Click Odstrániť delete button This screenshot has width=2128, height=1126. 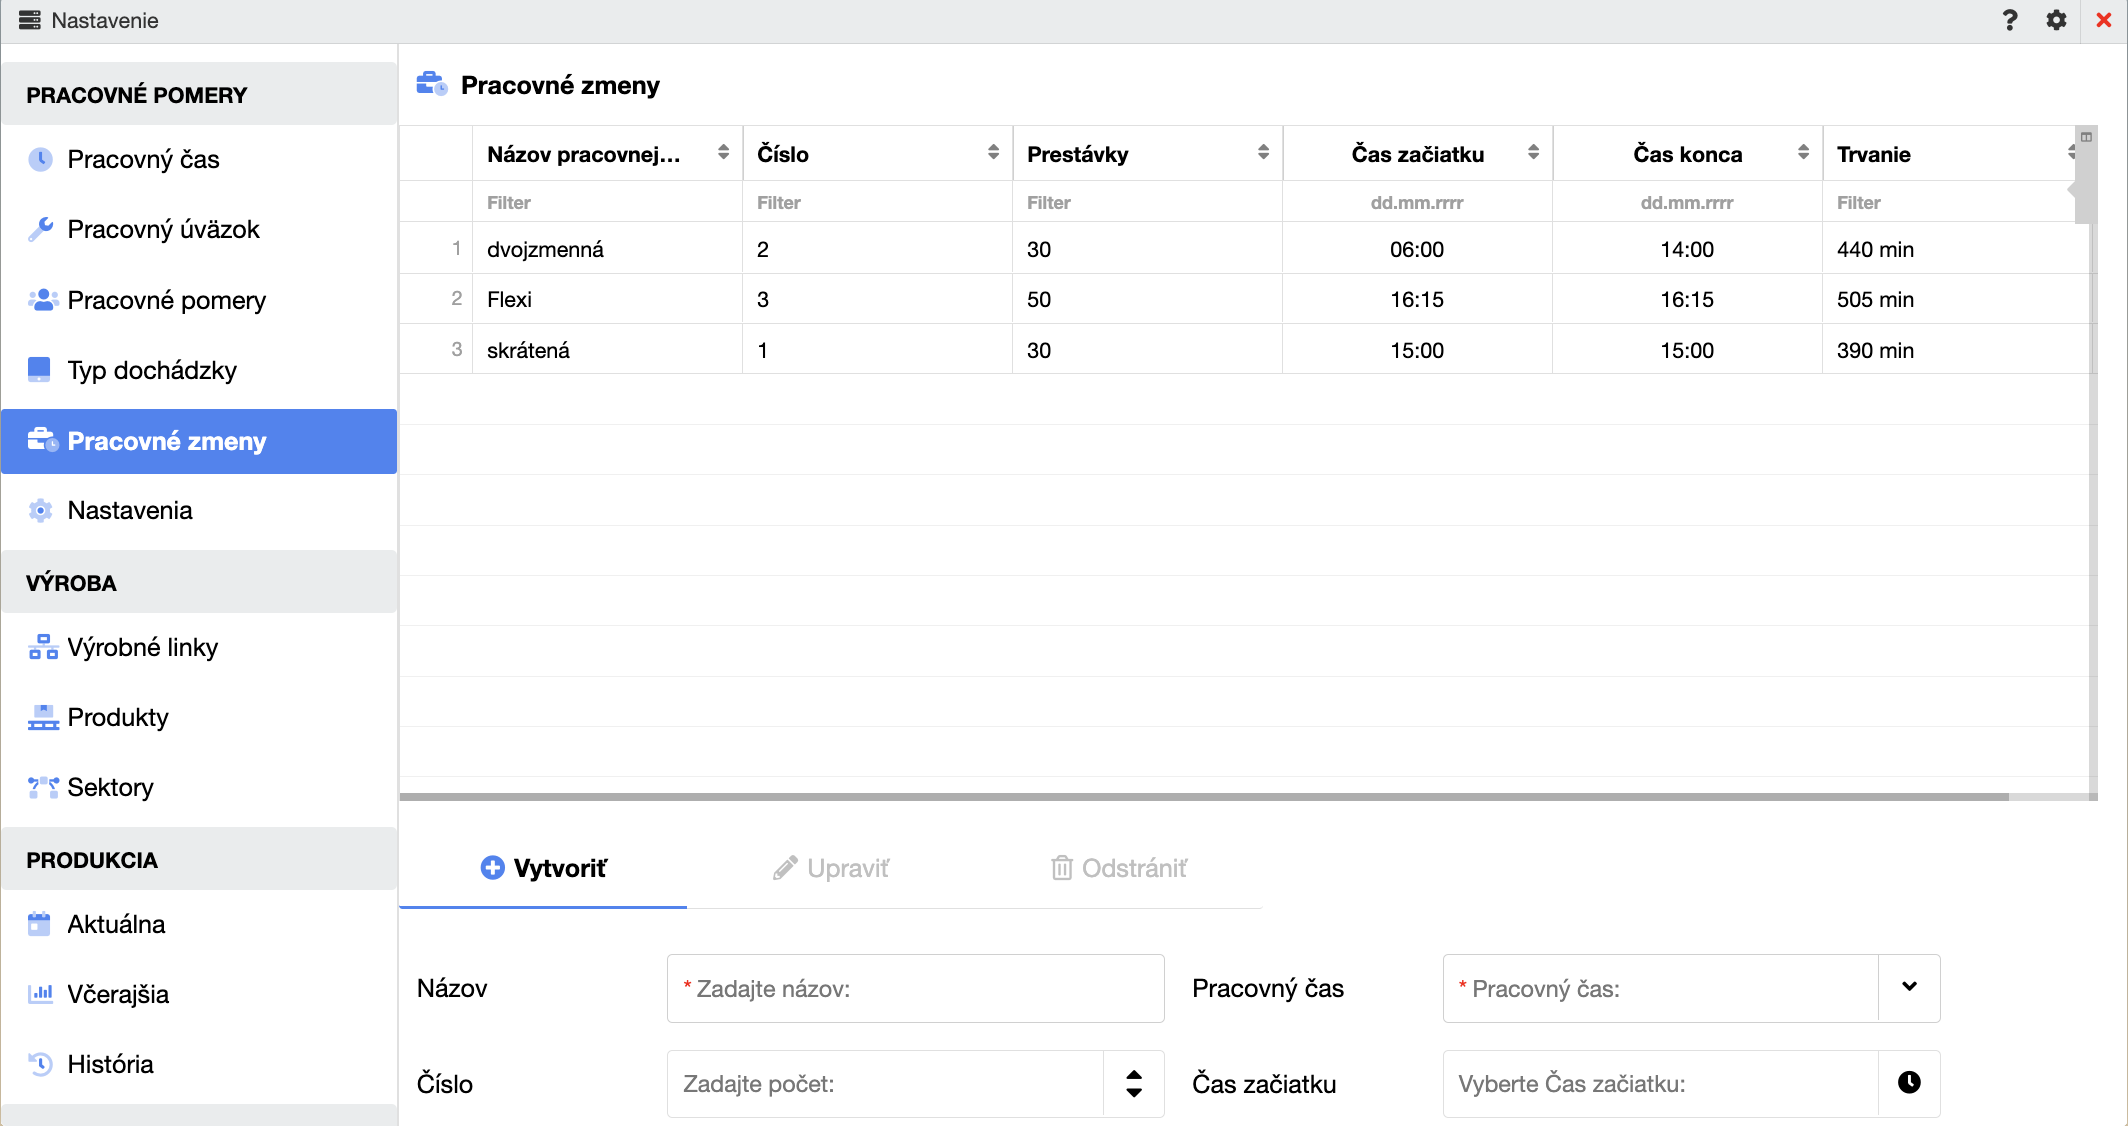tap(1119, 868)
